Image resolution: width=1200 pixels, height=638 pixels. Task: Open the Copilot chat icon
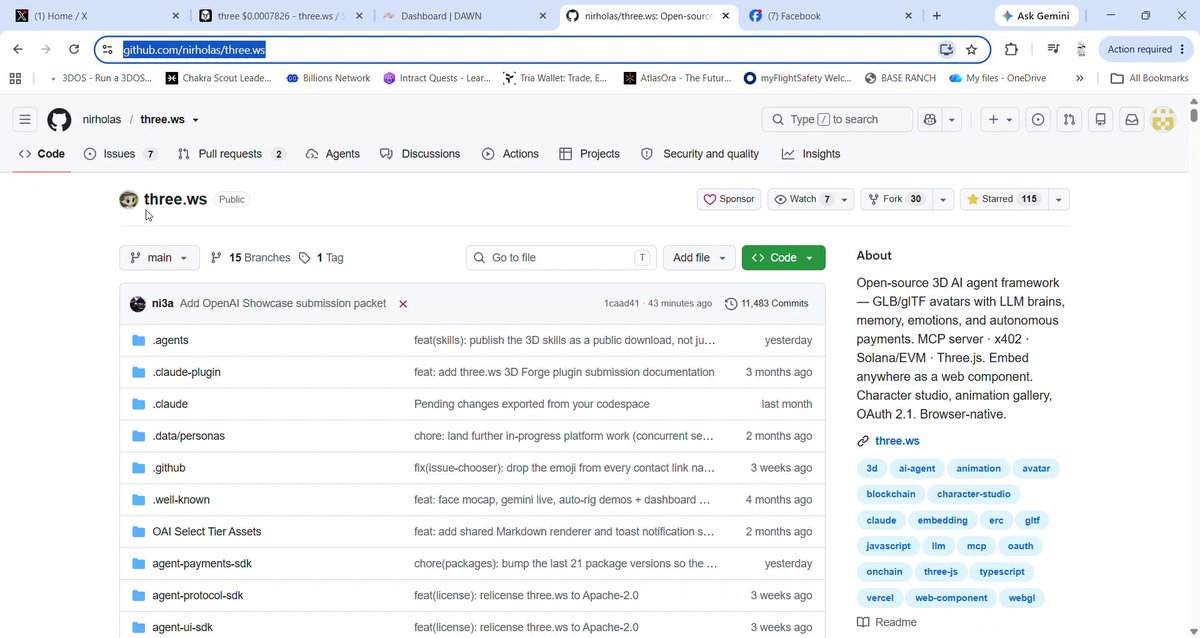[x=930, y=119]
